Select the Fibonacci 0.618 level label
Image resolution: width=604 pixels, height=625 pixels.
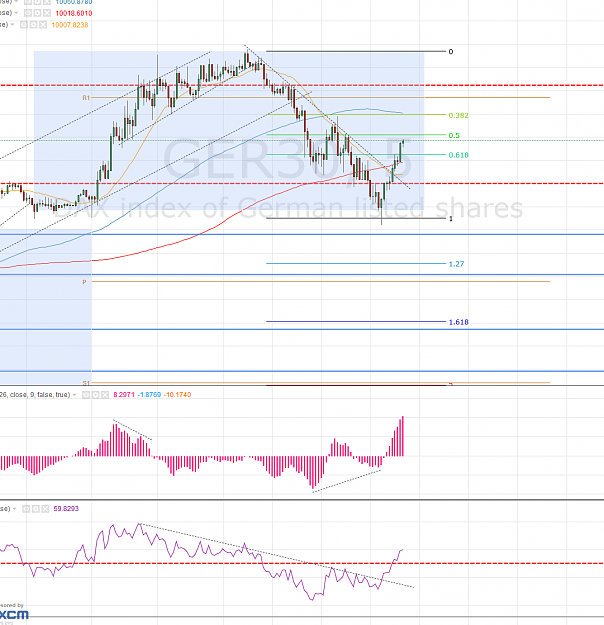coord(458,155)
